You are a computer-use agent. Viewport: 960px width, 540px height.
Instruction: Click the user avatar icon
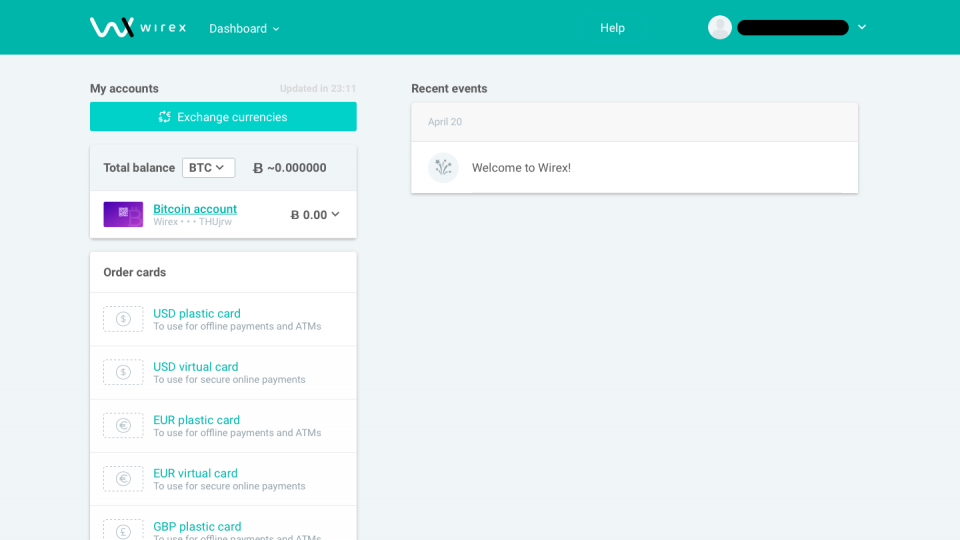point(719,28)
